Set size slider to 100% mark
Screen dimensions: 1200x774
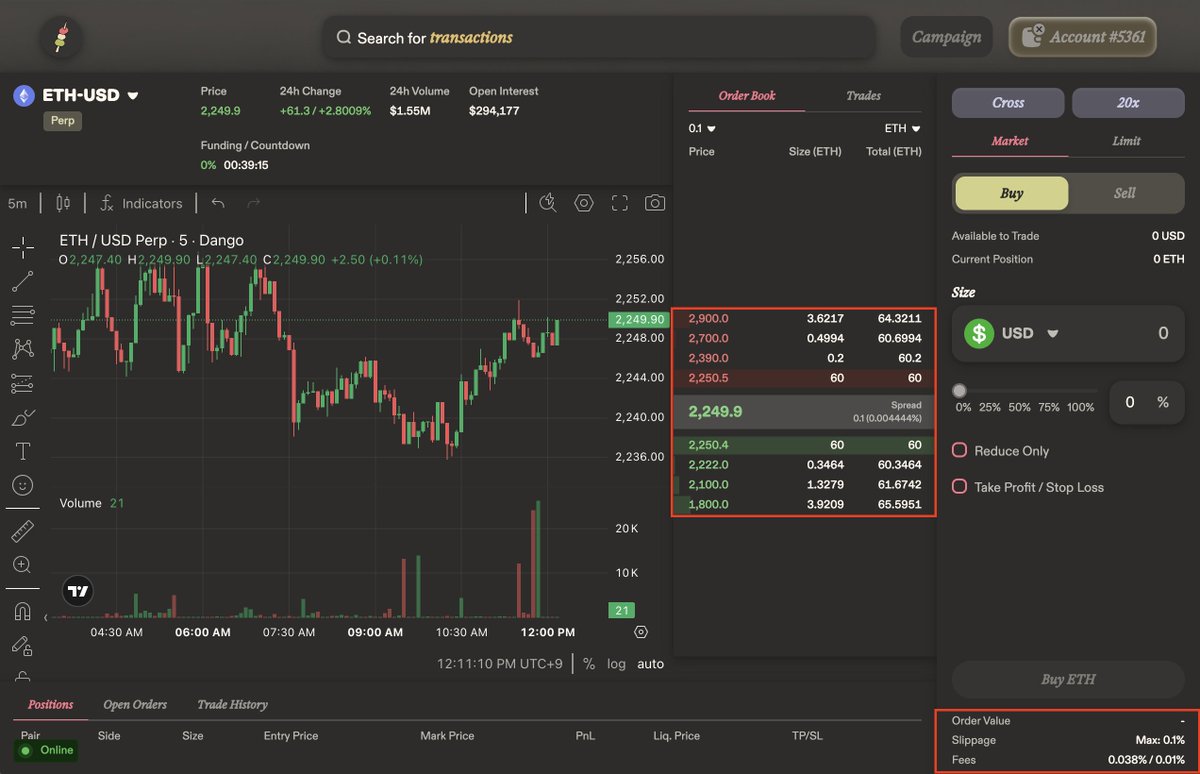(1081, 407)
